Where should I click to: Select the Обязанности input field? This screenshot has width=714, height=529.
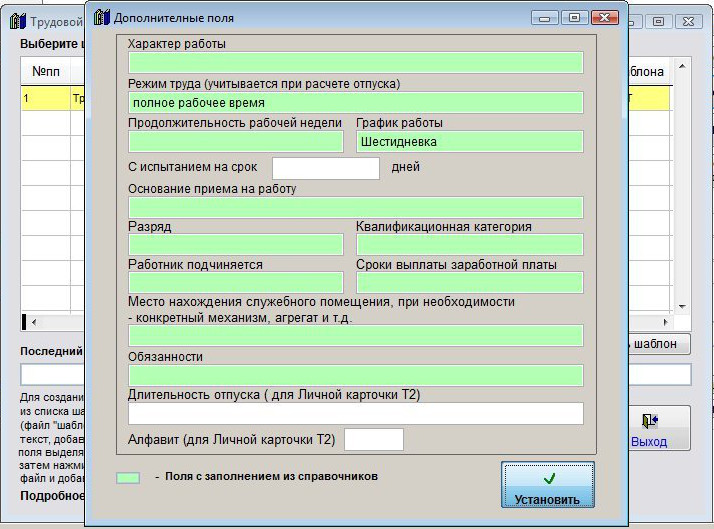point(356,376)
